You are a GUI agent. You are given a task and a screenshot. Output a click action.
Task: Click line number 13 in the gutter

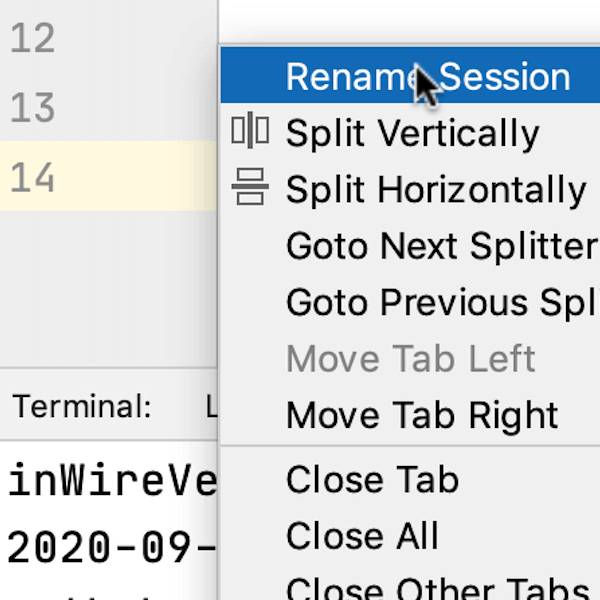point(32,108)
